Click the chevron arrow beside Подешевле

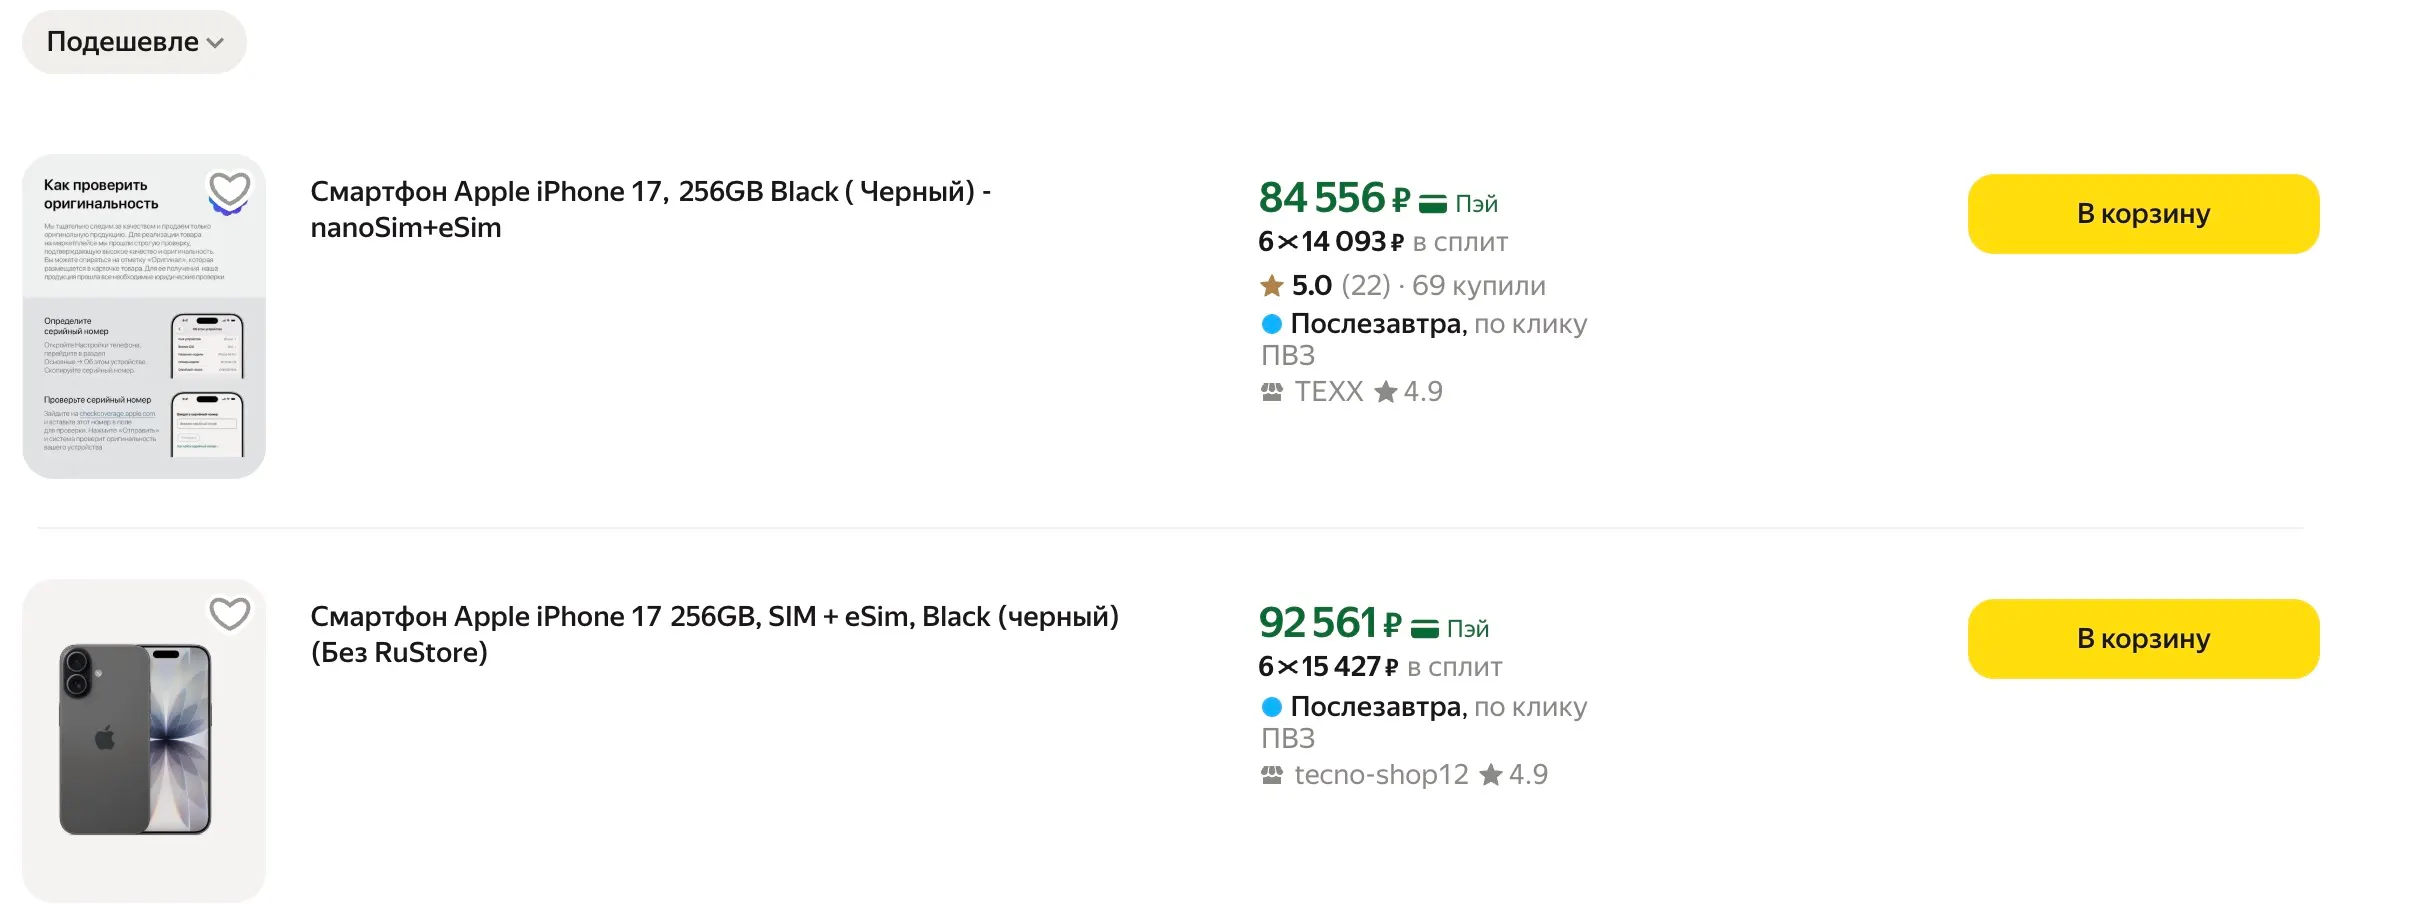point(215,43)
